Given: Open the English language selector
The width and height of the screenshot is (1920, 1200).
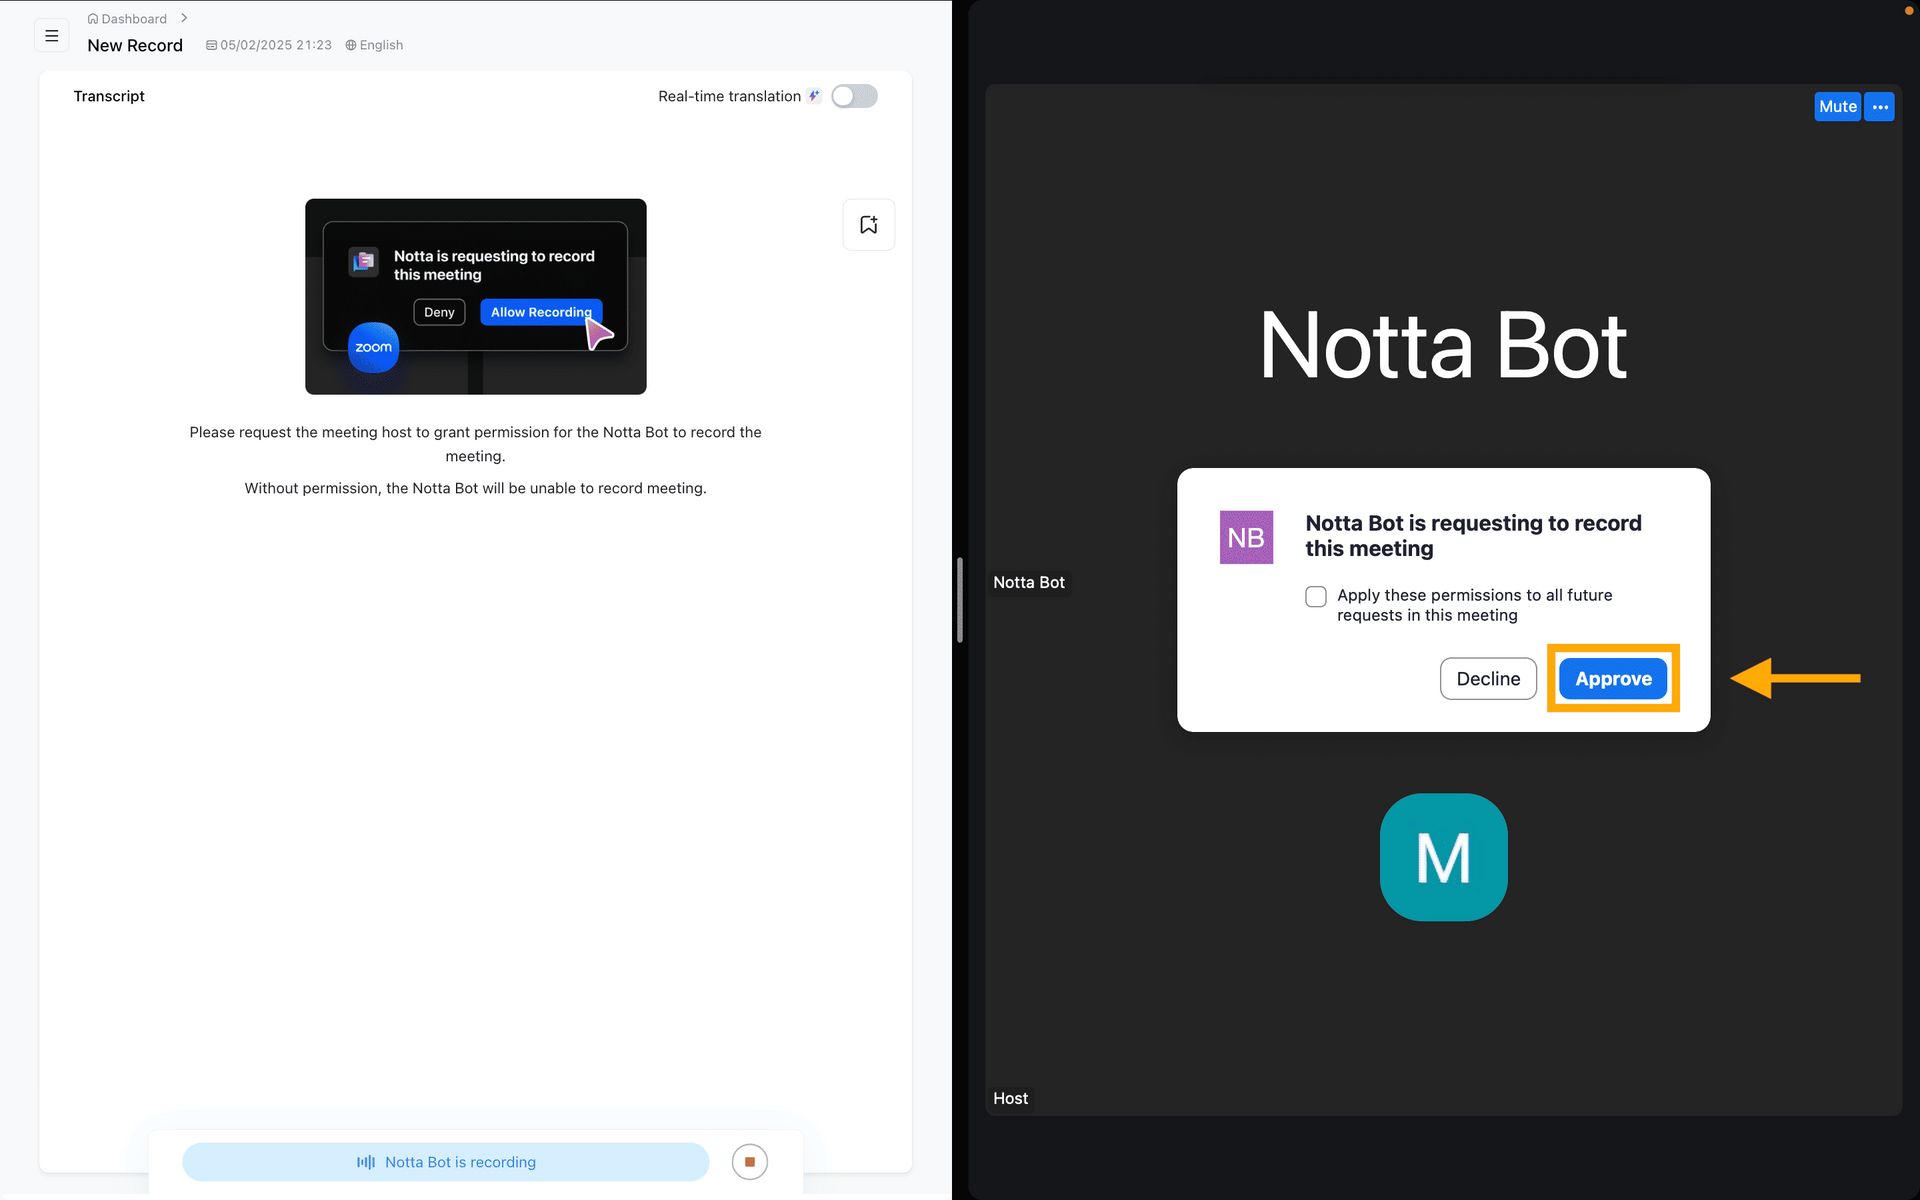Looking at the screenshot, I should [374, 45].
